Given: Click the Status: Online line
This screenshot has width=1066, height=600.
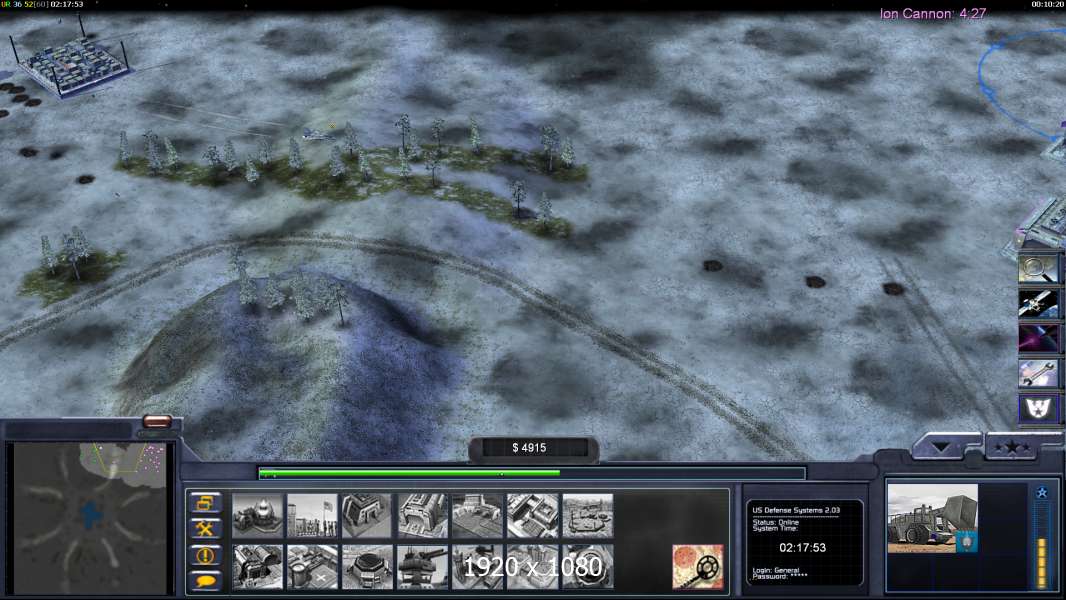Looking at the screenshot, I should 776,522.
